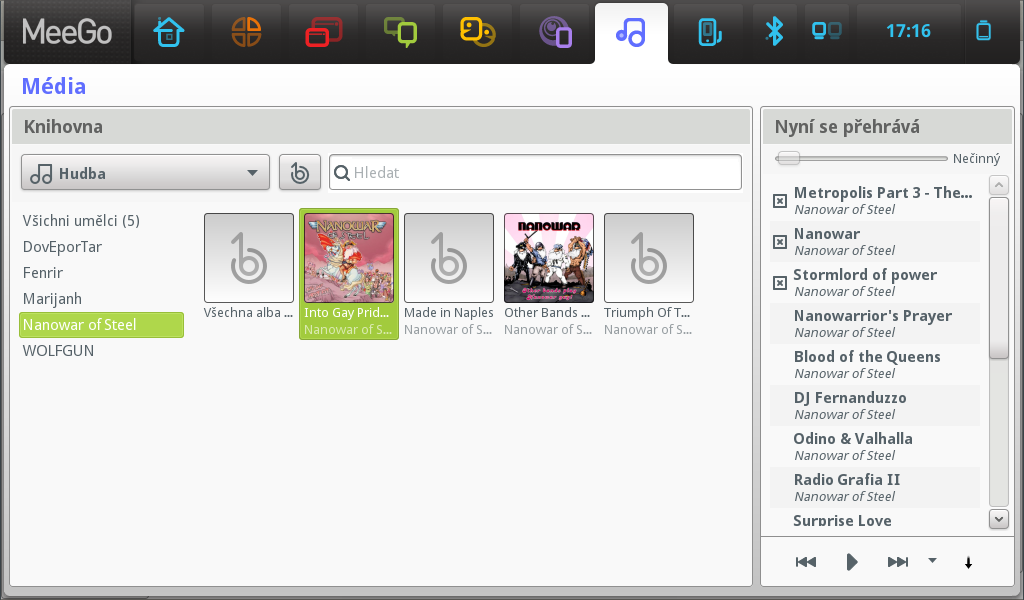Click the battery status icon
This screenshot has height=600, width=1024.
pyautogui.click(x=984, y=31)
